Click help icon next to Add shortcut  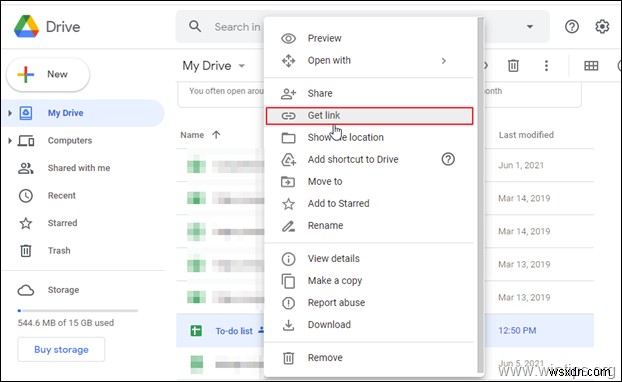pos(448,159)
